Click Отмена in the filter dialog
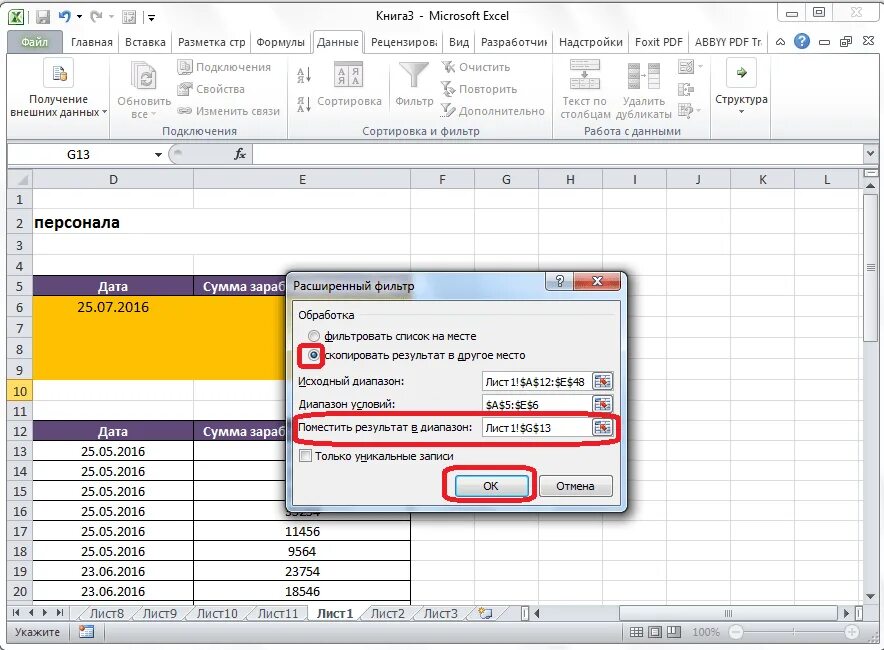 pyautogui.click(x=575, y=485)
